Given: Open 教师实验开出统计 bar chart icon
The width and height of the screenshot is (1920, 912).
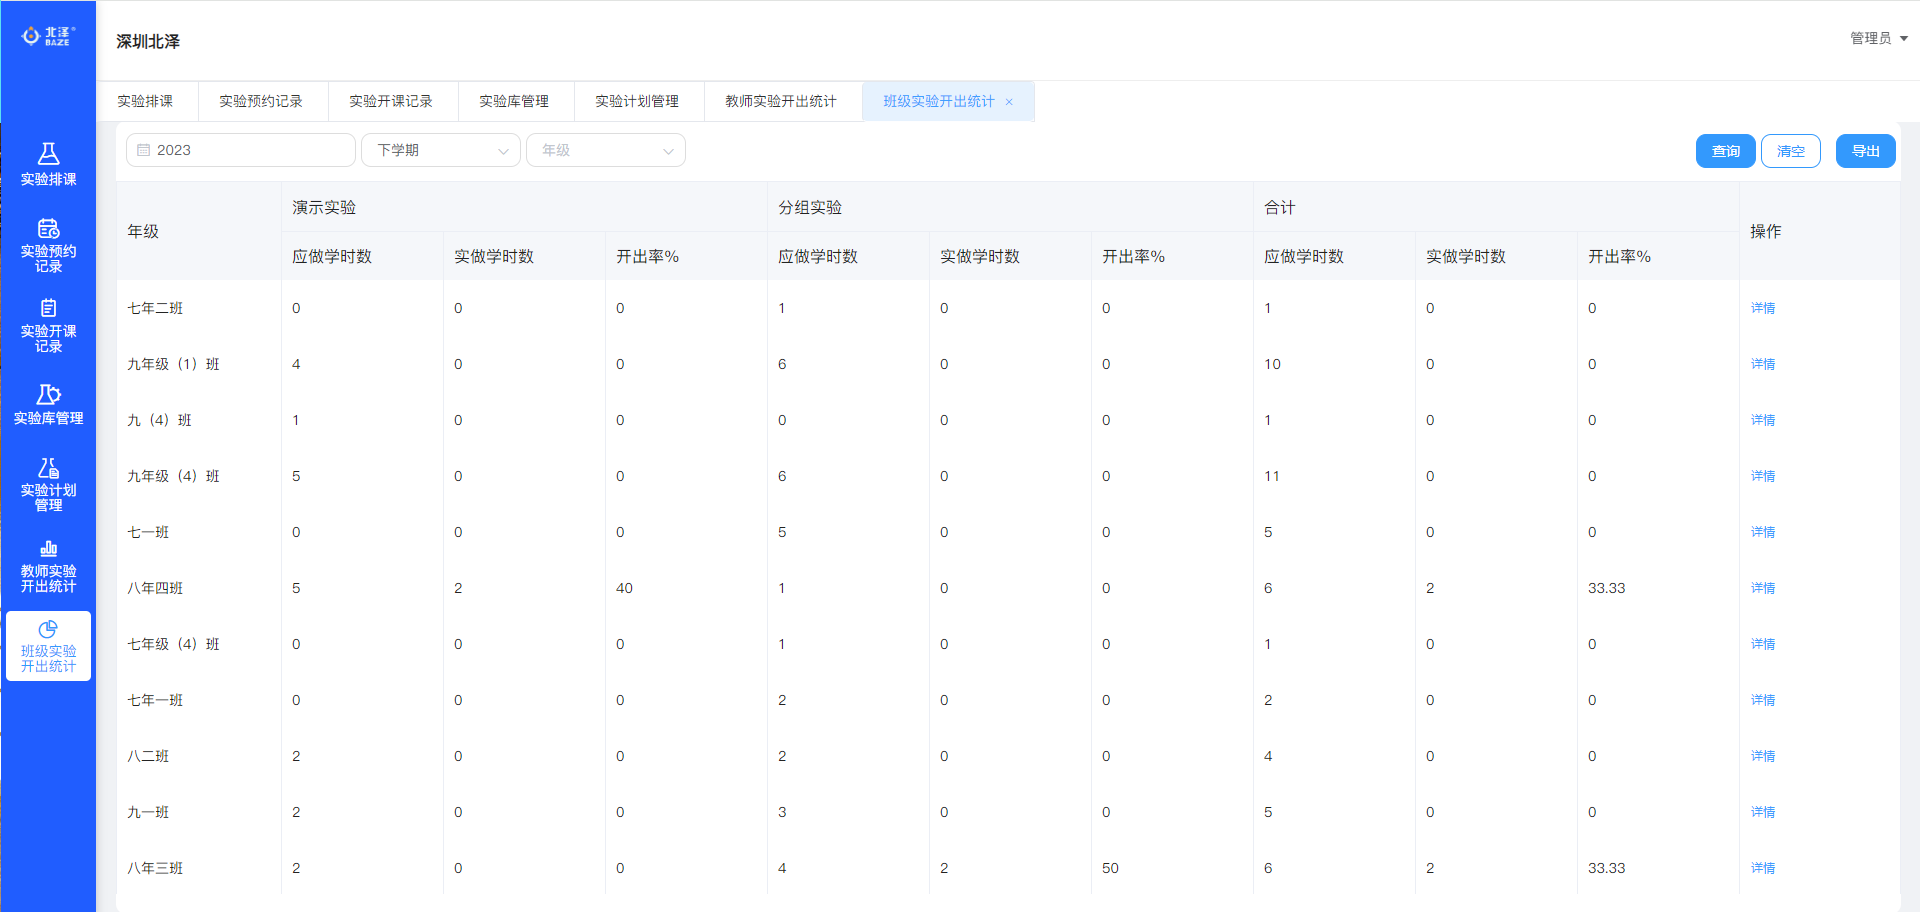Looking at the screenshot, I should pos(48,549).
